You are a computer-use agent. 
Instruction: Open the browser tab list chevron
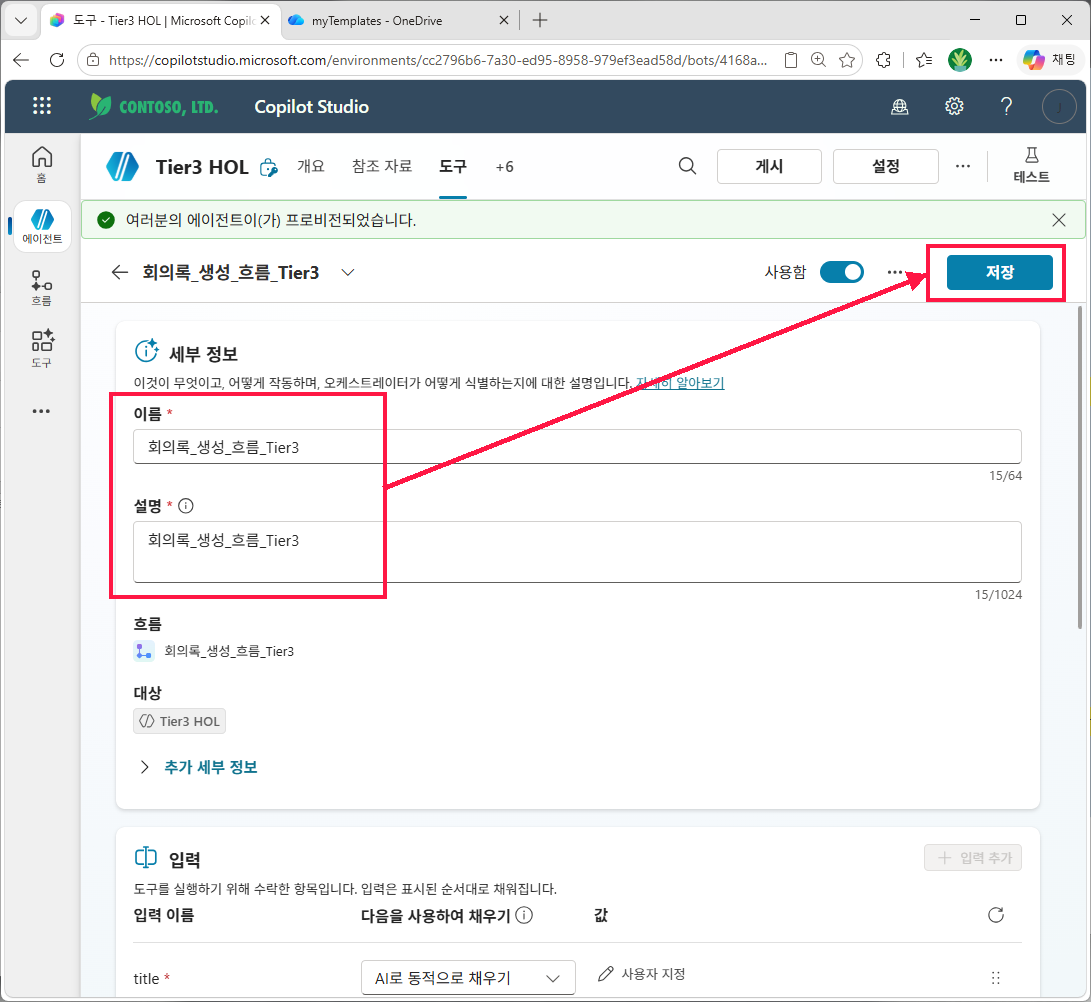pos(21,20)
